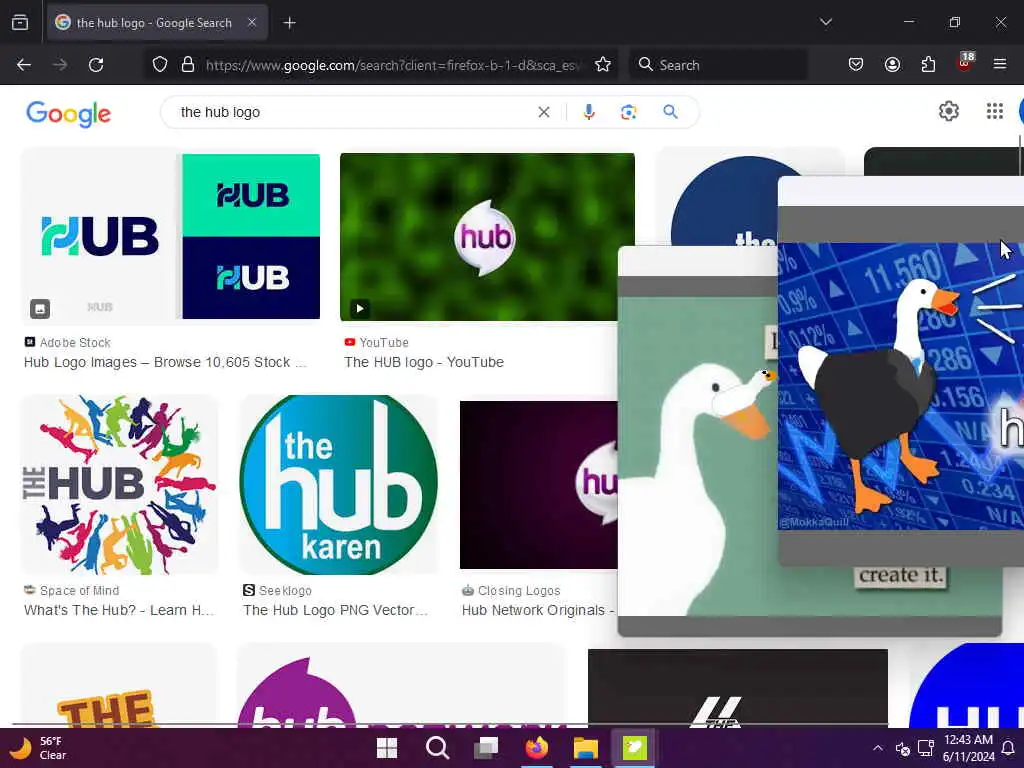Click the Firefox taskbar icon
Viewport: 1024px width, 768px height.
[536, 748]
